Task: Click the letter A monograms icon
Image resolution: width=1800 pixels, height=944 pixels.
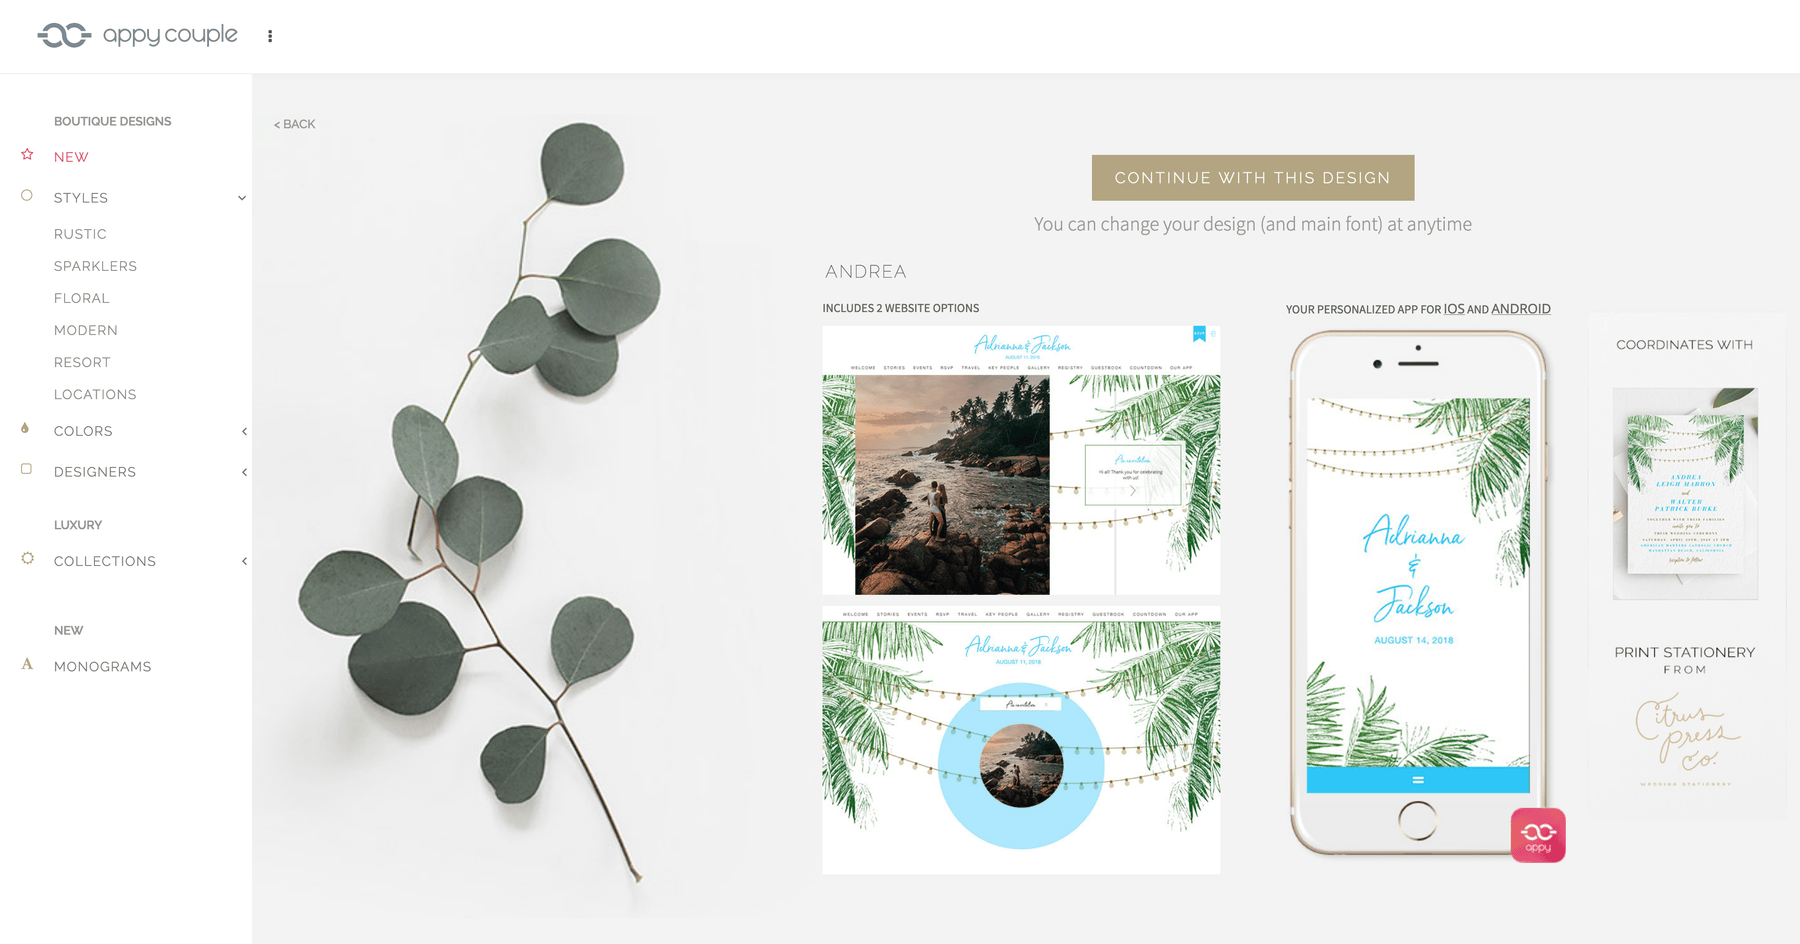Action: pos(27,664)
